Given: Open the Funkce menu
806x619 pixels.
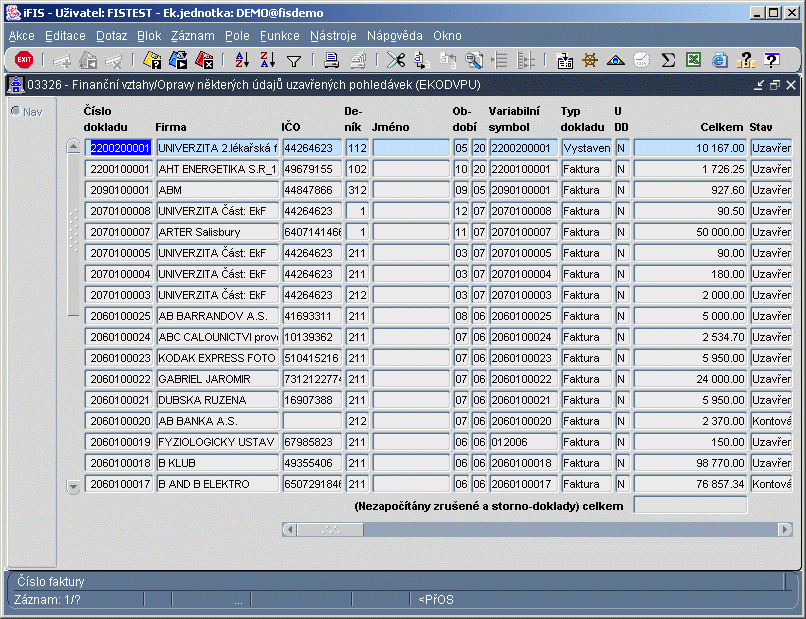Looking at the screenshot, I should [280, 36].
